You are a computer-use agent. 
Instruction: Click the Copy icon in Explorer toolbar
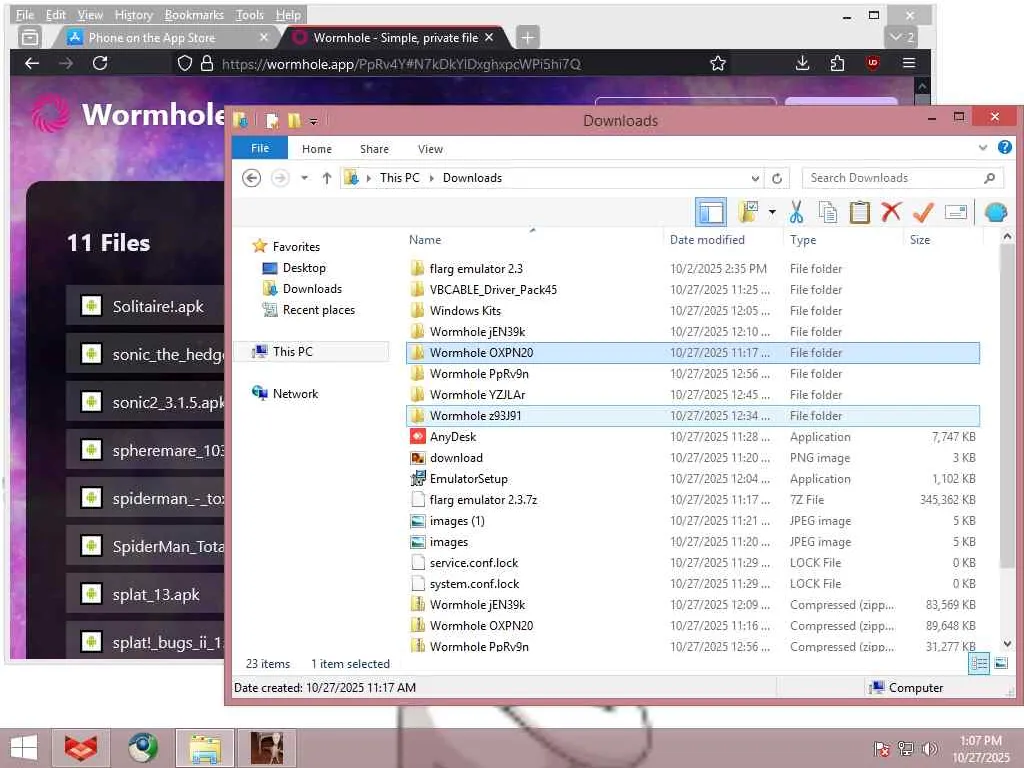click(827, 212)
